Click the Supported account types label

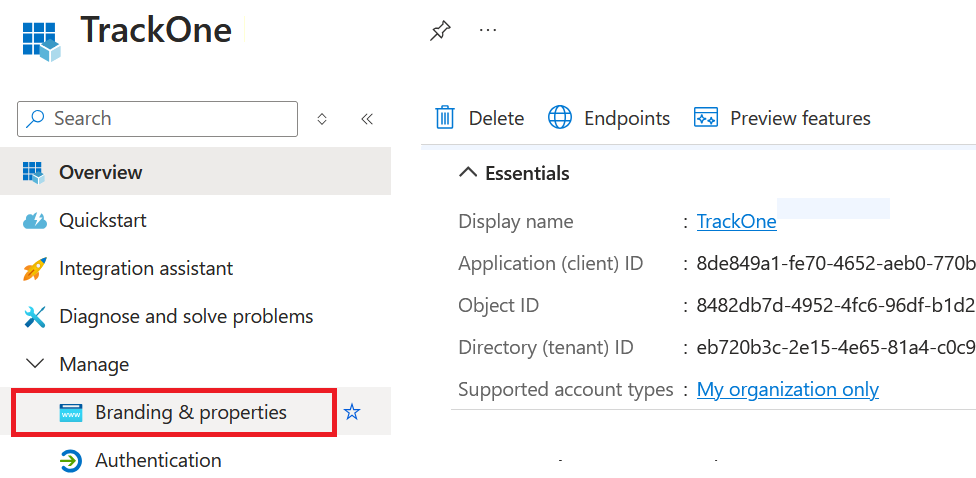click(566, 390)
